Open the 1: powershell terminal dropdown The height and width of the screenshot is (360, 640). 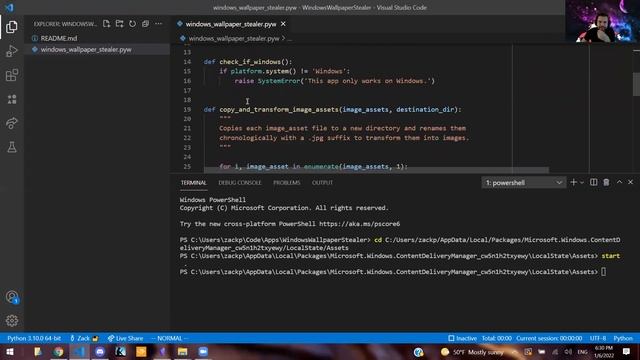tap(524, 183)
